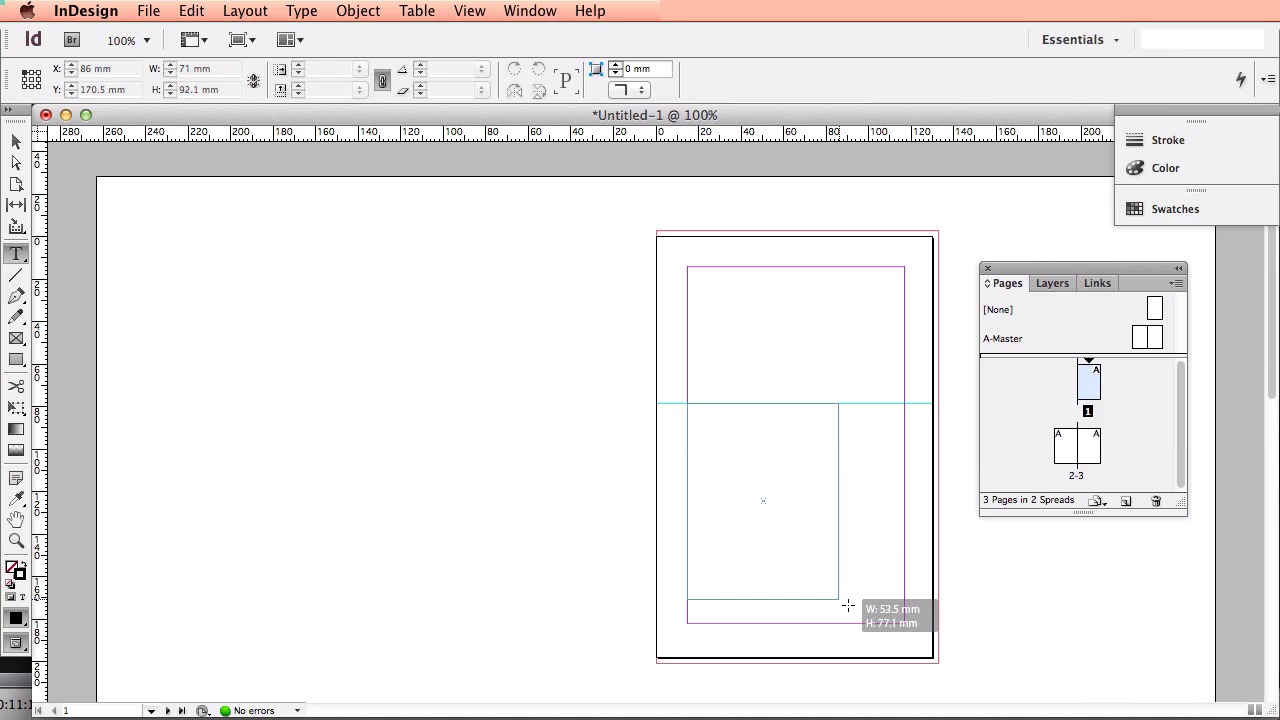1280x720 pixels.
Task: Open the Essentials workspace switcher
Action: (x=1080, y=40)
